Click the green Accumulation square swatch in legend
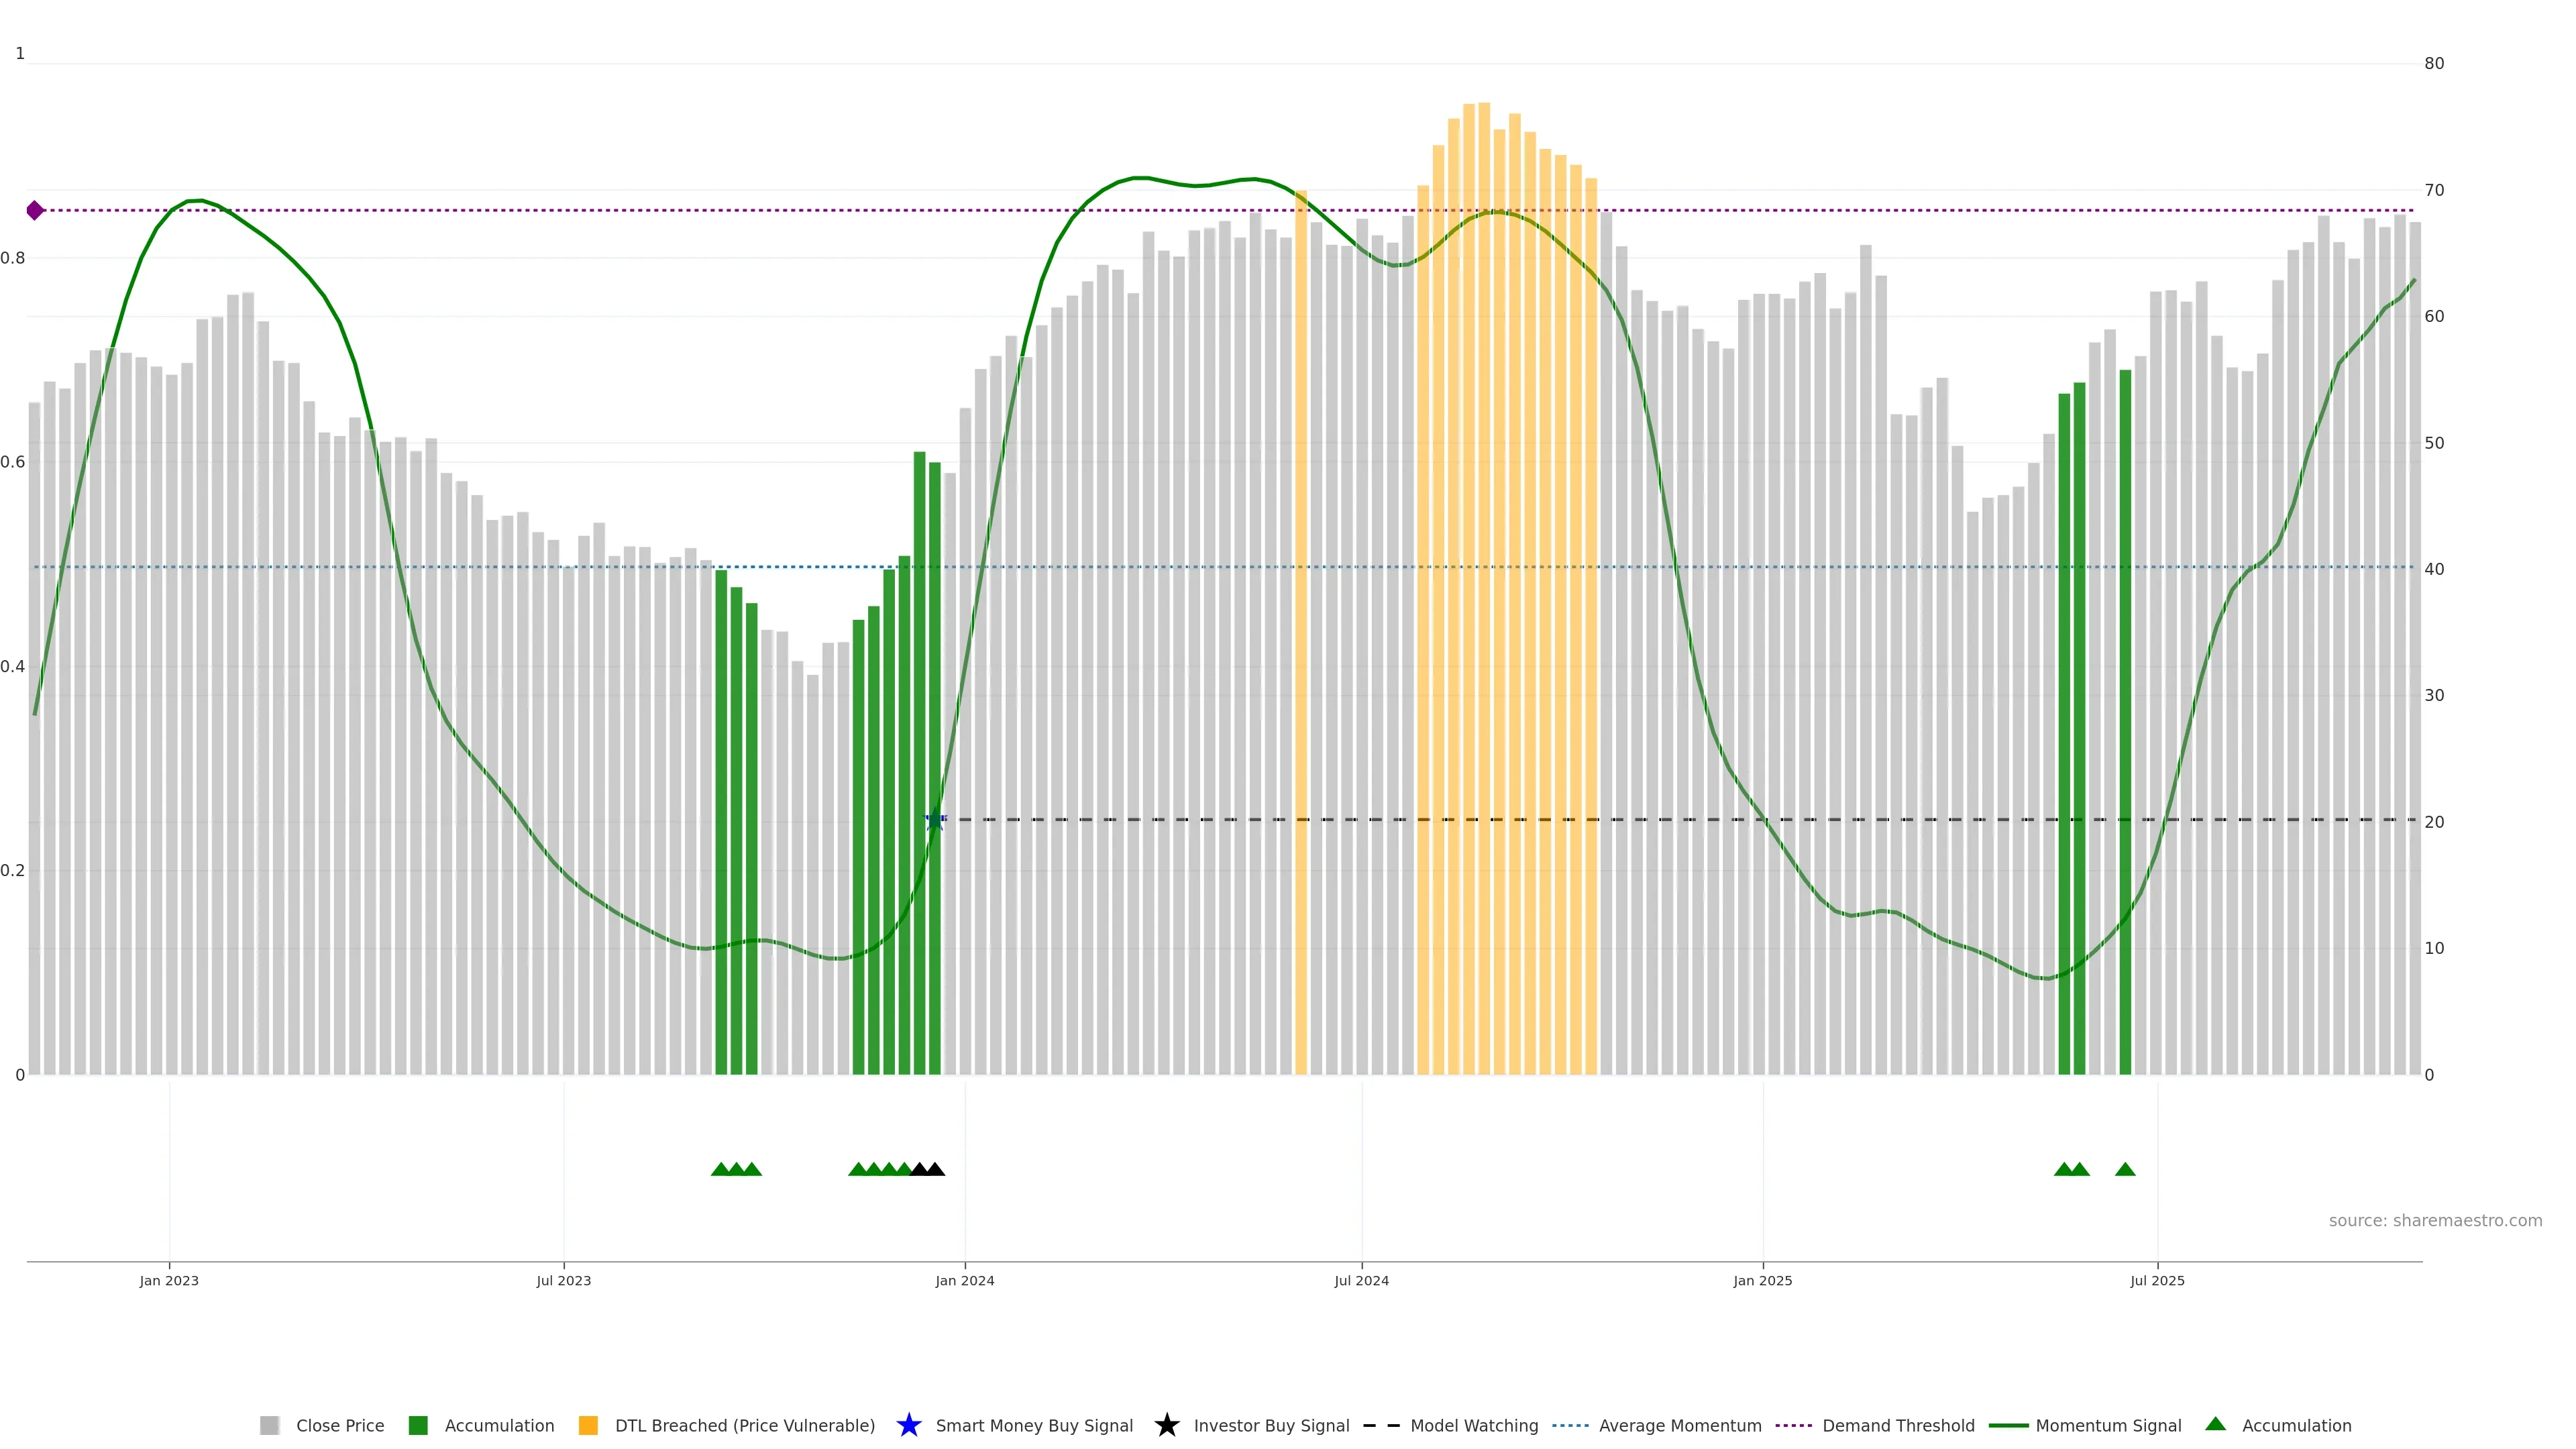 (418, 1425)
